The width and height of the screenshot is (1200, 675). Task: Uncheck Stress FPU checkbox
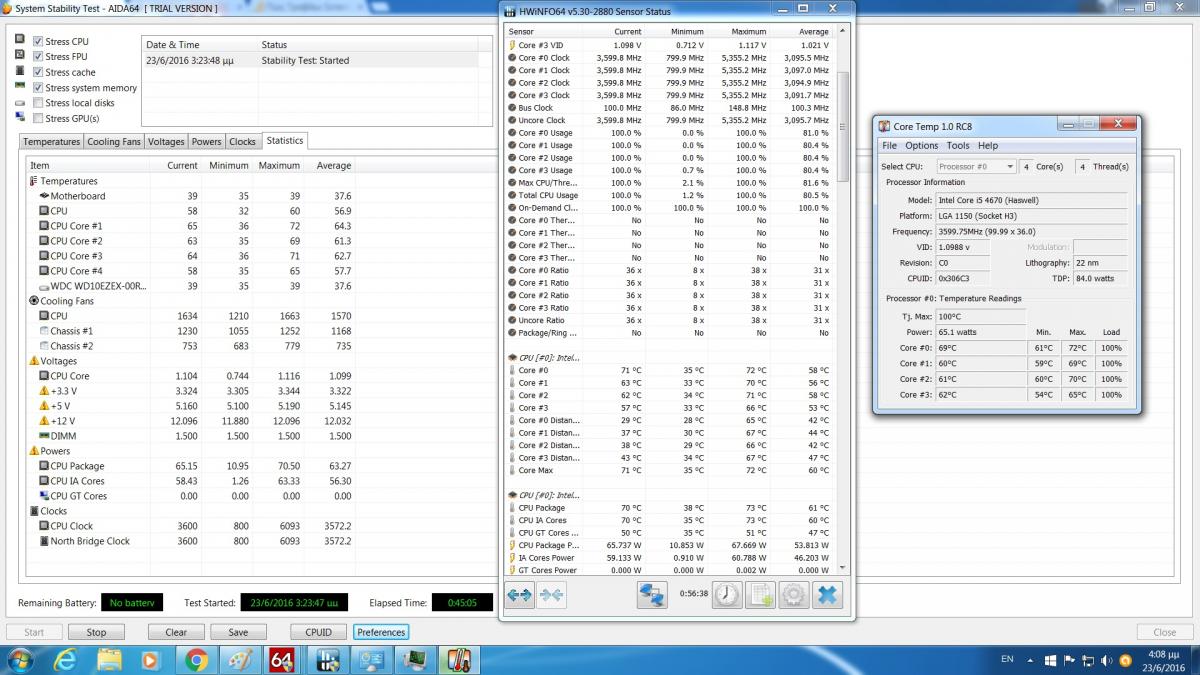[x=38, y=57]
